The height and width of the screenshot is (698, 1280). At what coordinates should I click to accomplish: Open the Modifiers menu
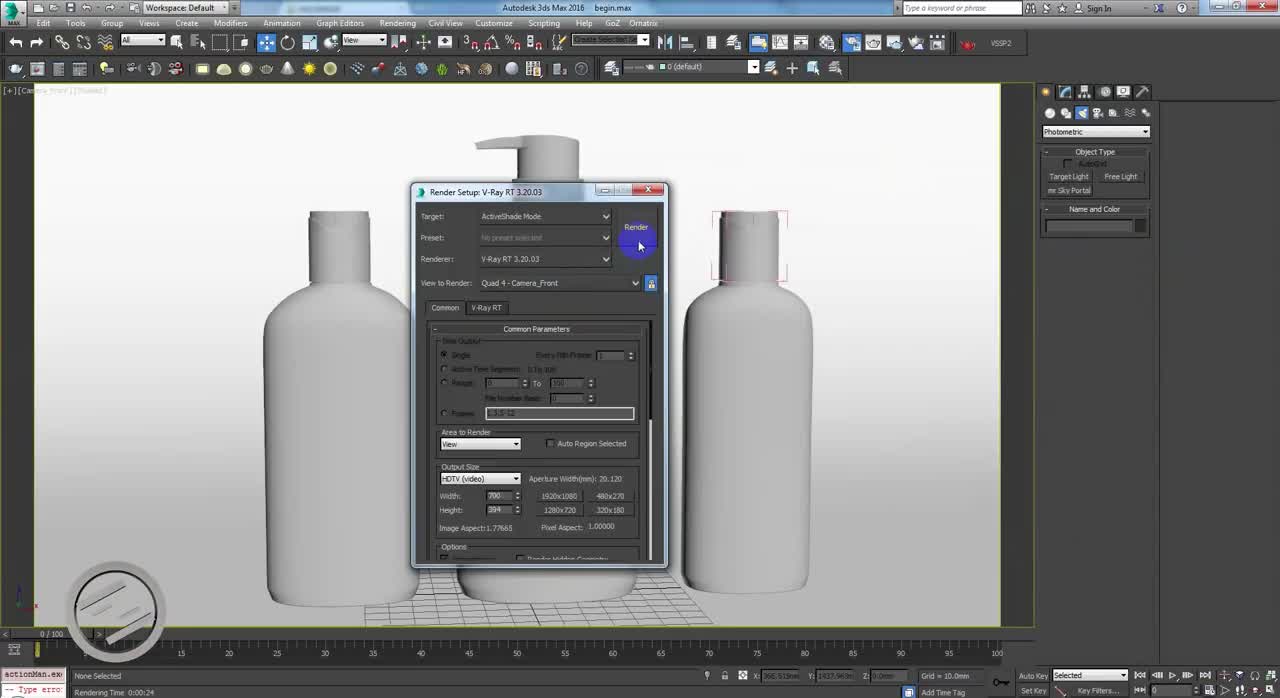click(x=230, y=23)
